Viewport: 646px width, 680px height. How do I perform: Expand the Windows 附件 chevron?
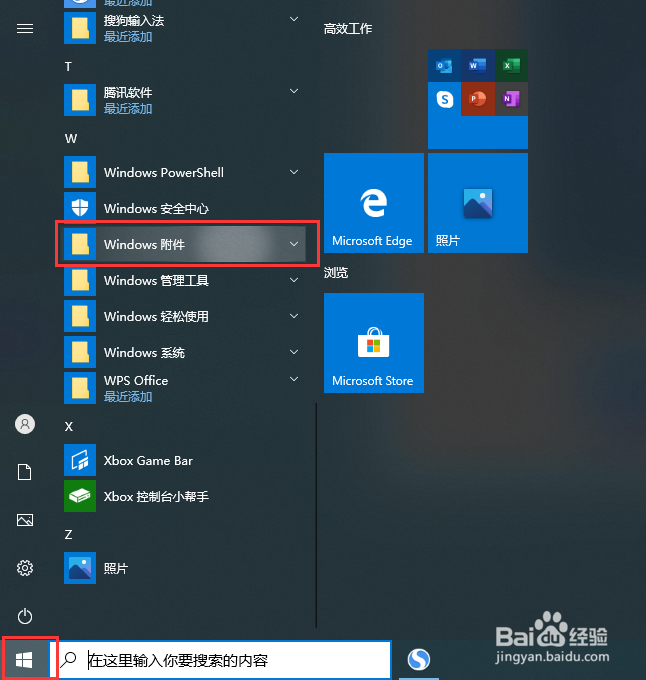[x=294, y=244]
